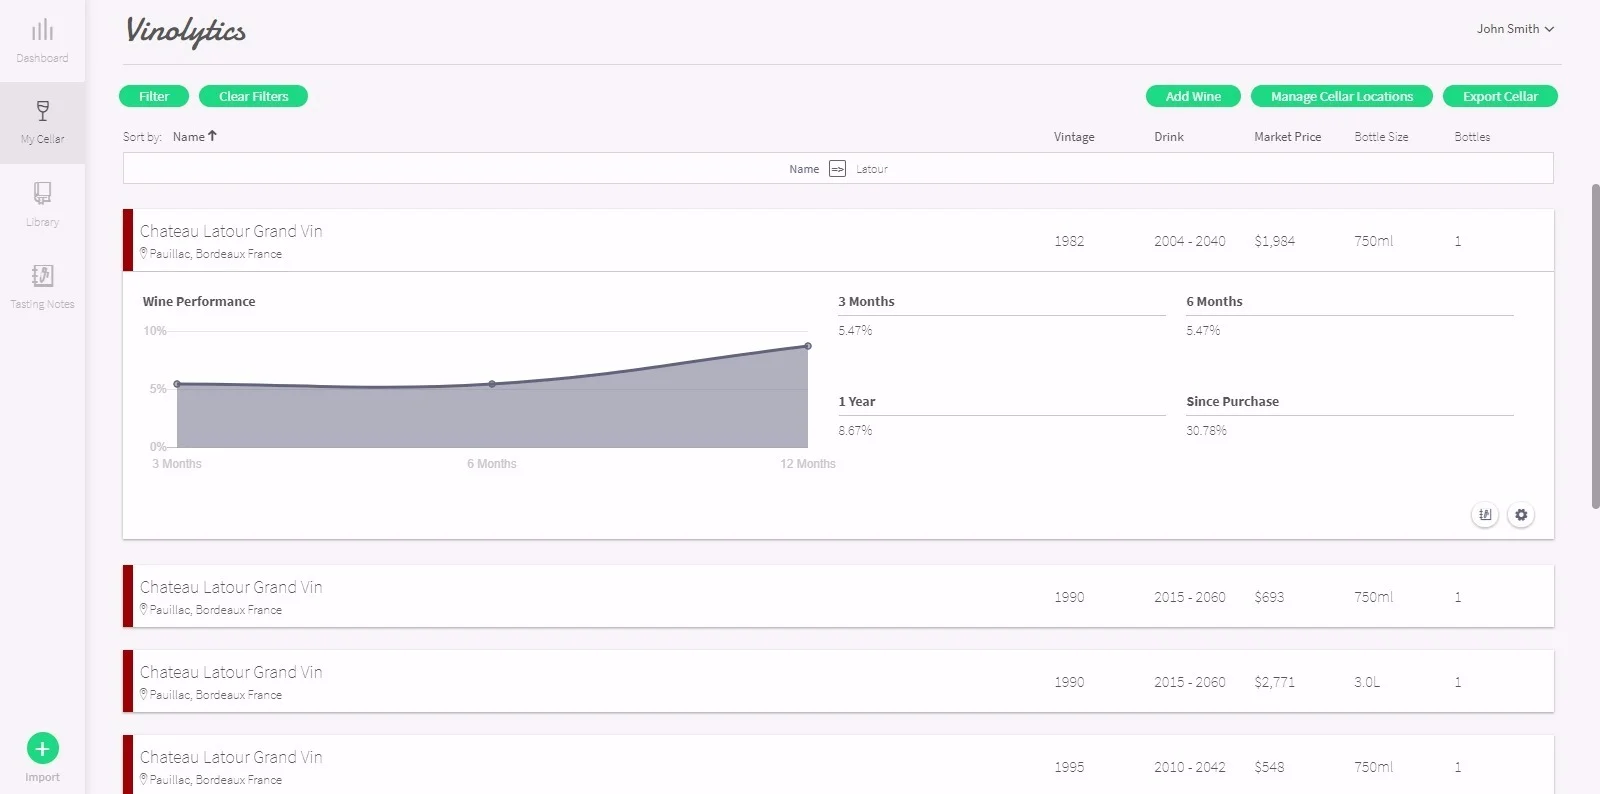Open the Dashboard bar-chart icon
Viewport: 1600px width, 794px height.
pyautogui.click(x=42, y=30)
